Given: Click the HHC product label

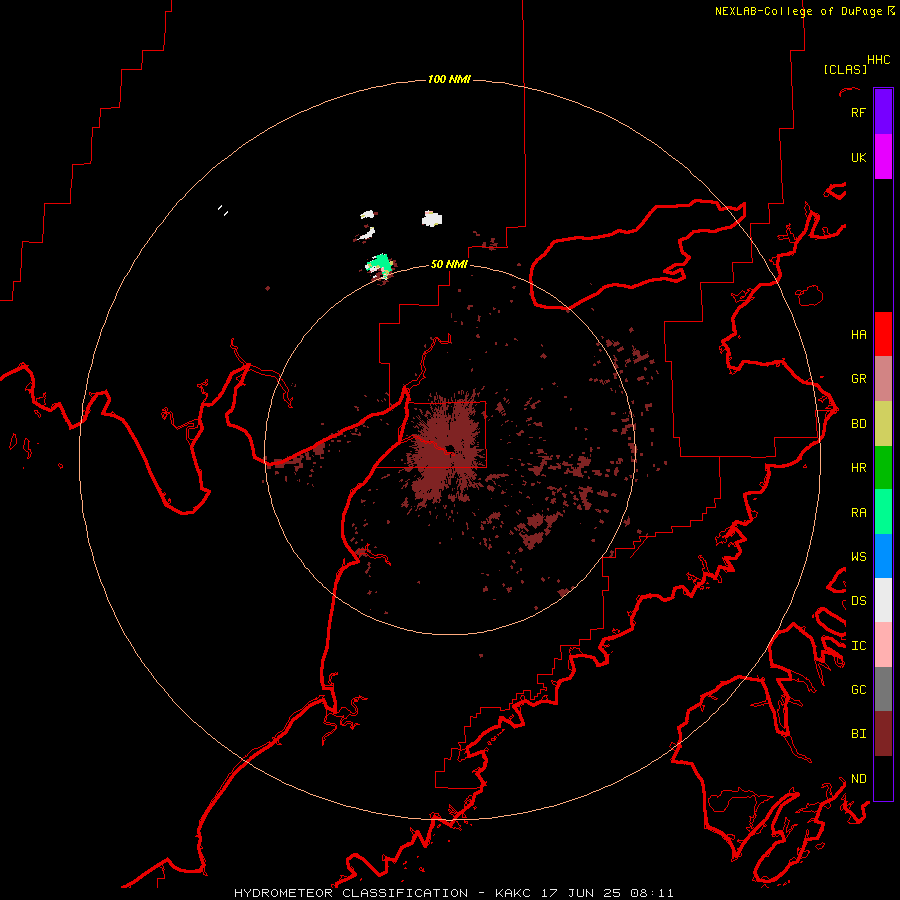Looking at the screenshot, I should [x=878, y=60].
